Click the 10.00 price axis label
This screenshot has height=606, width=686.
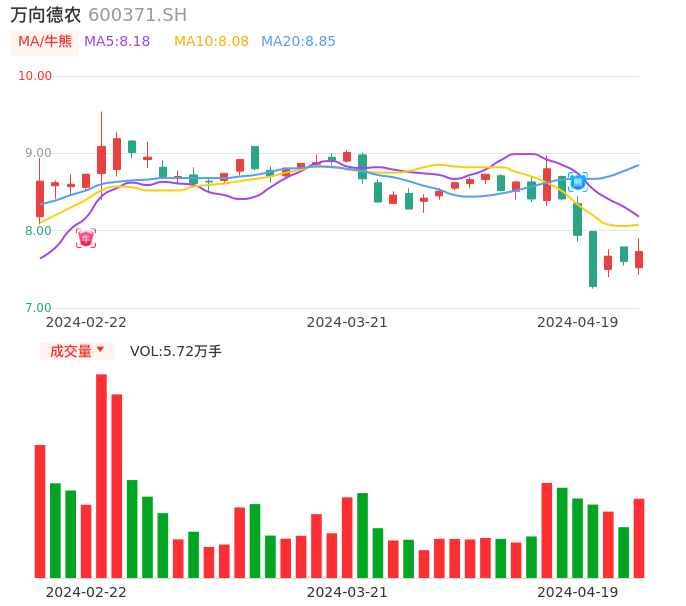36,76
